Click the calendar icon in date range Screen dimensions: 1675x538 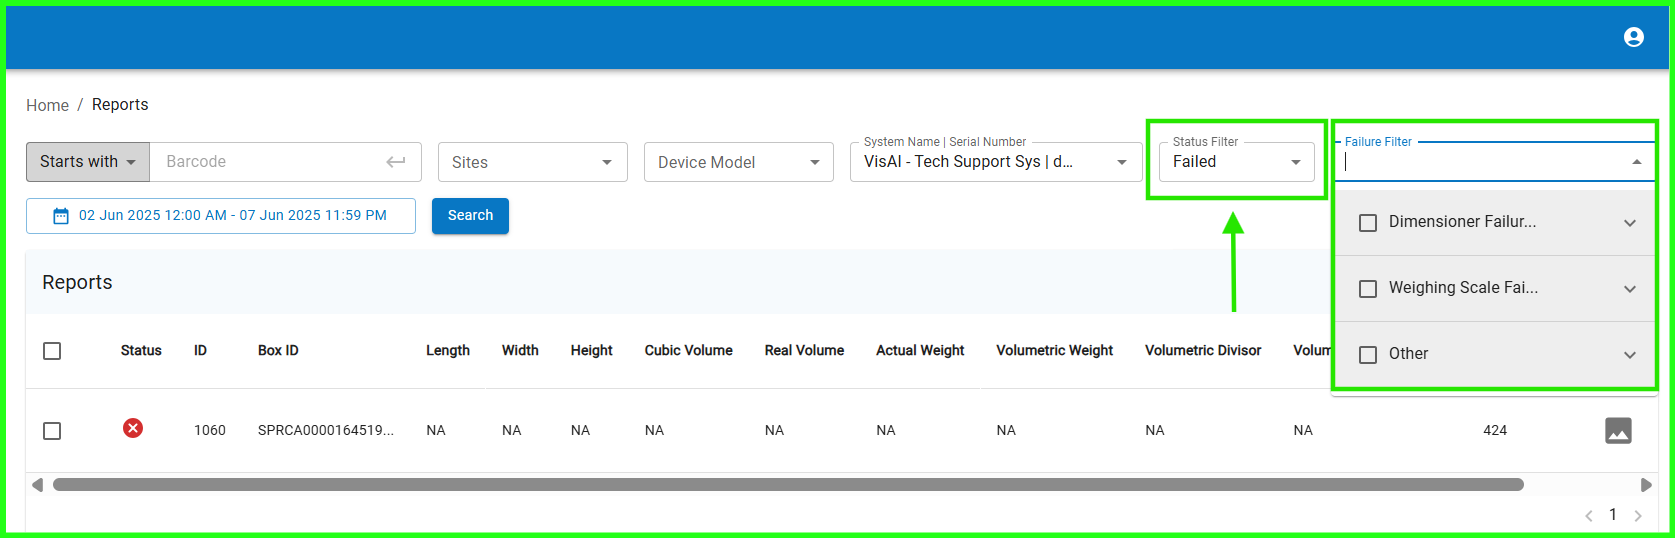61,216
